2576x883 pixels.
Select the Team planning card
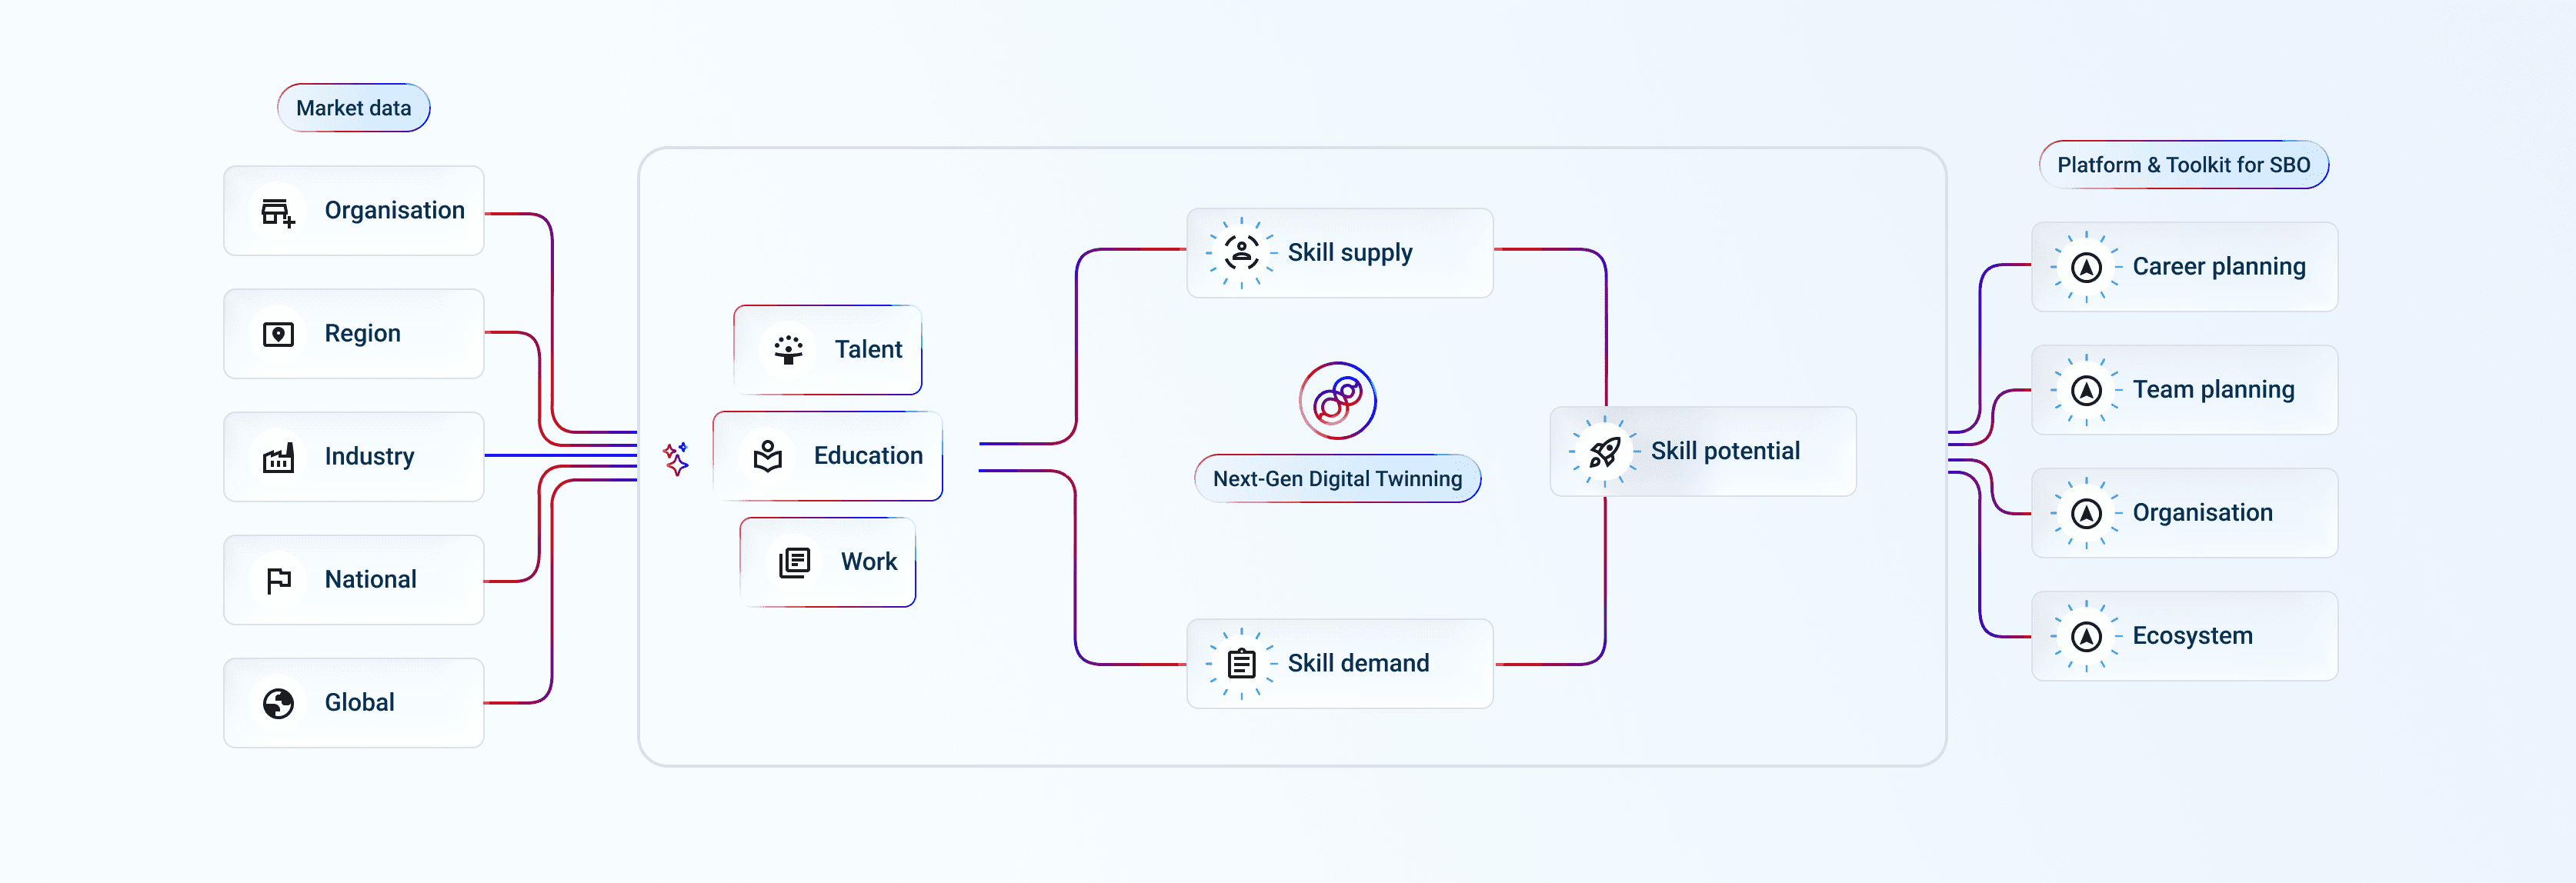2185,390
